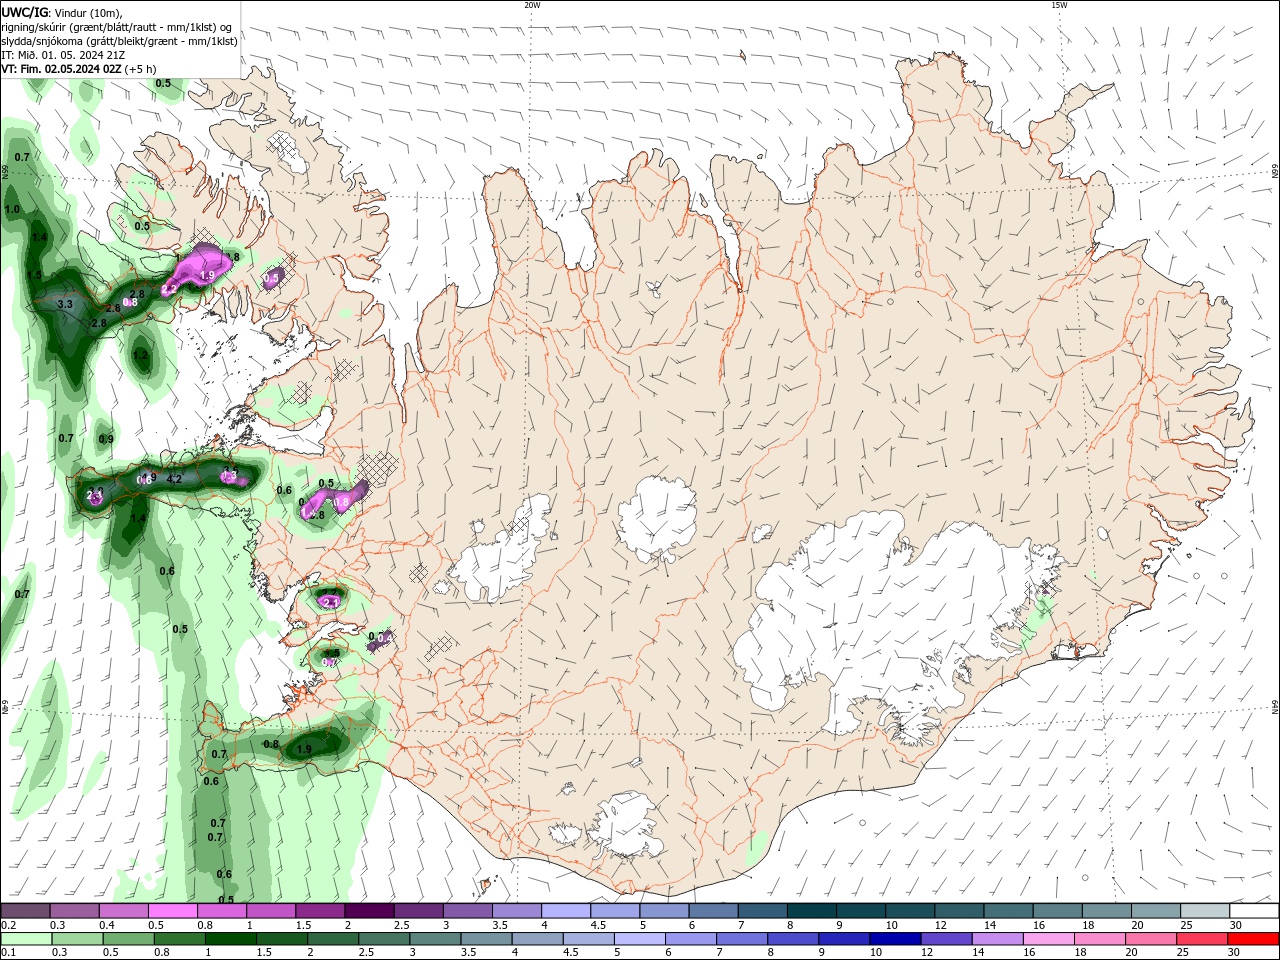Click the light lavender 4 snow-scale swatch

[x=566, y=911]
